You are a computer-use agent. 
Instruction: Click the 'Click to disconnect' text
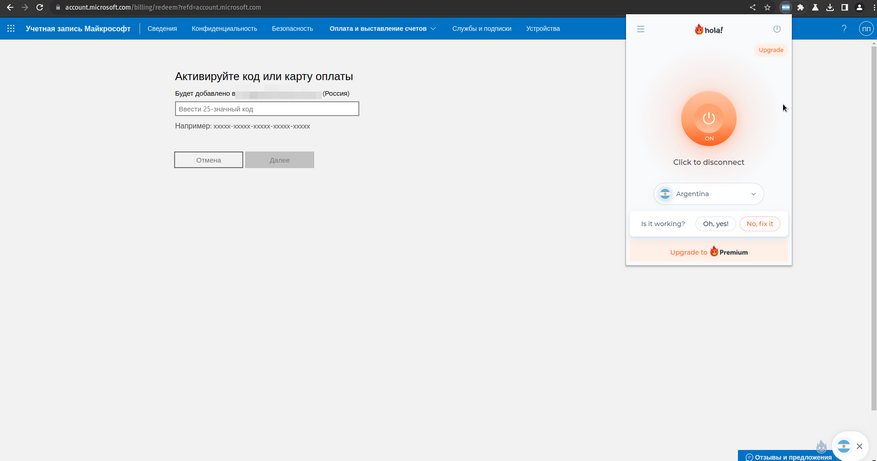pos(709,162)
